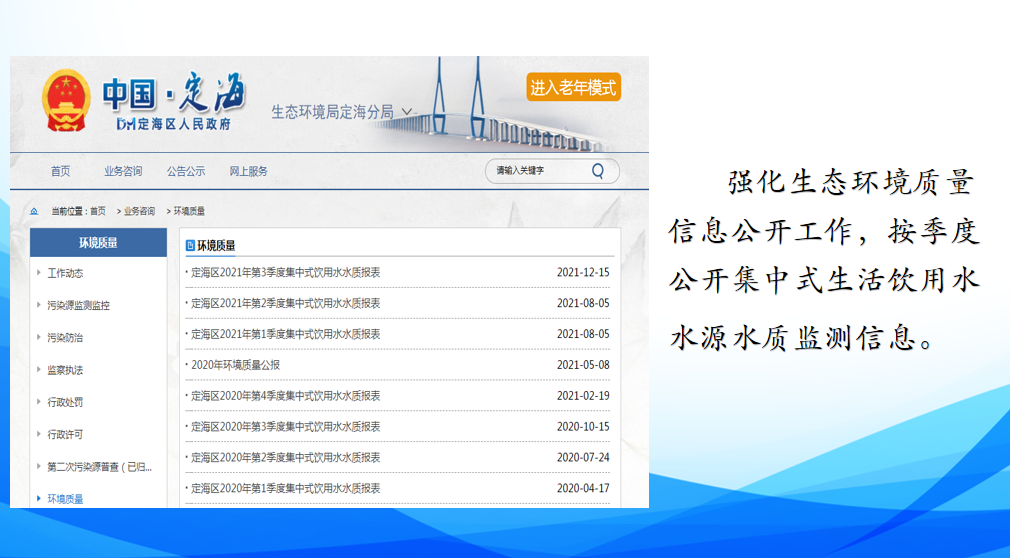The height and width of the screenshot is (558, 1010).
Task: Click the home icon in breadcrumb
Action: (x=34, y=212)
